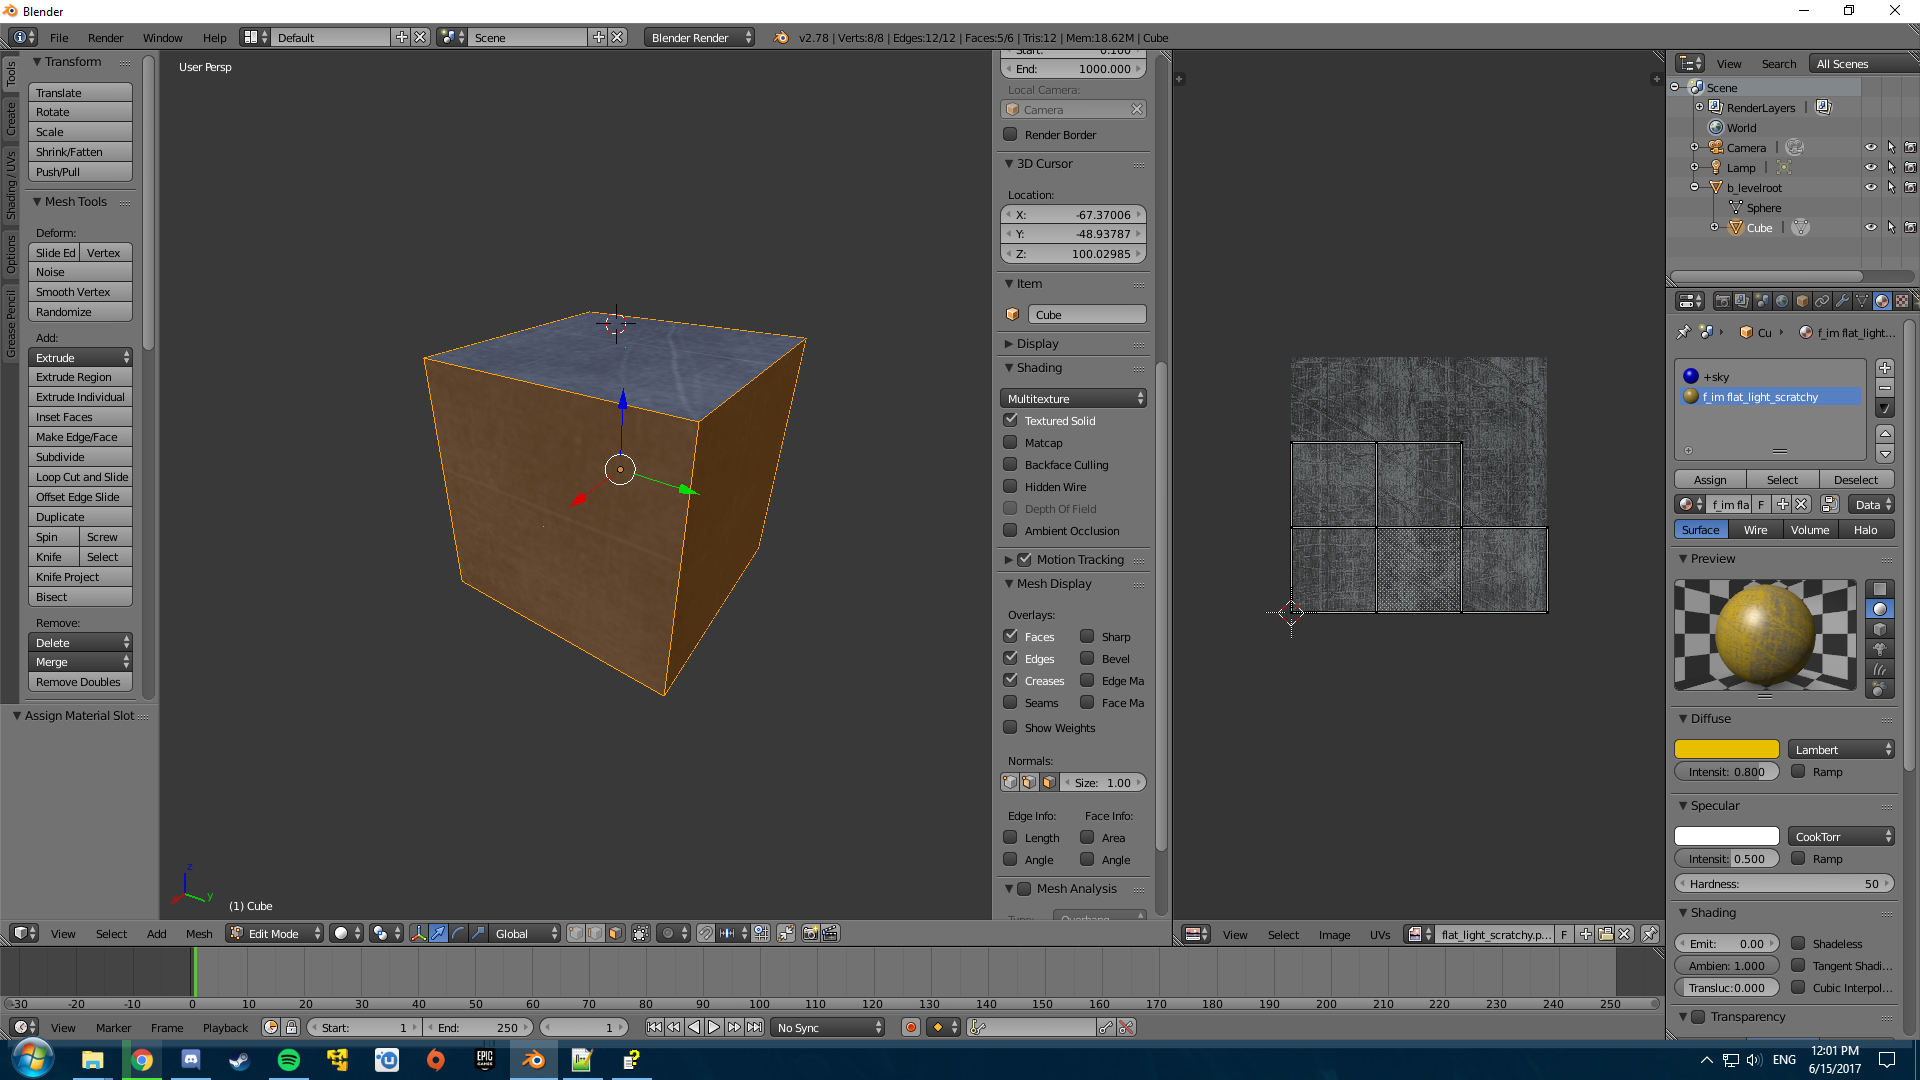Open the Texture checkerboard properties tab

(x=1902, y=301)
